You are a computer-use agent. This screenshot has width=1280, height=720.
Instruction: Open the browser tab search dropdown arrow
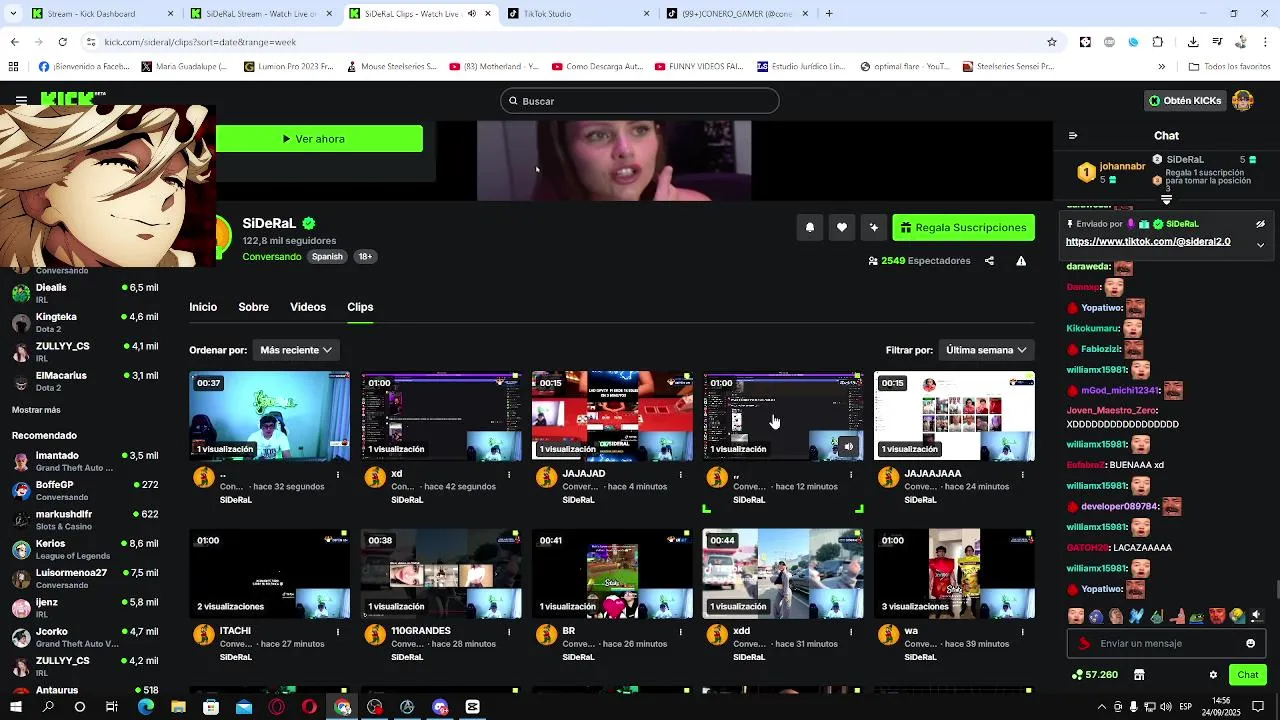(x=13, y=14)
